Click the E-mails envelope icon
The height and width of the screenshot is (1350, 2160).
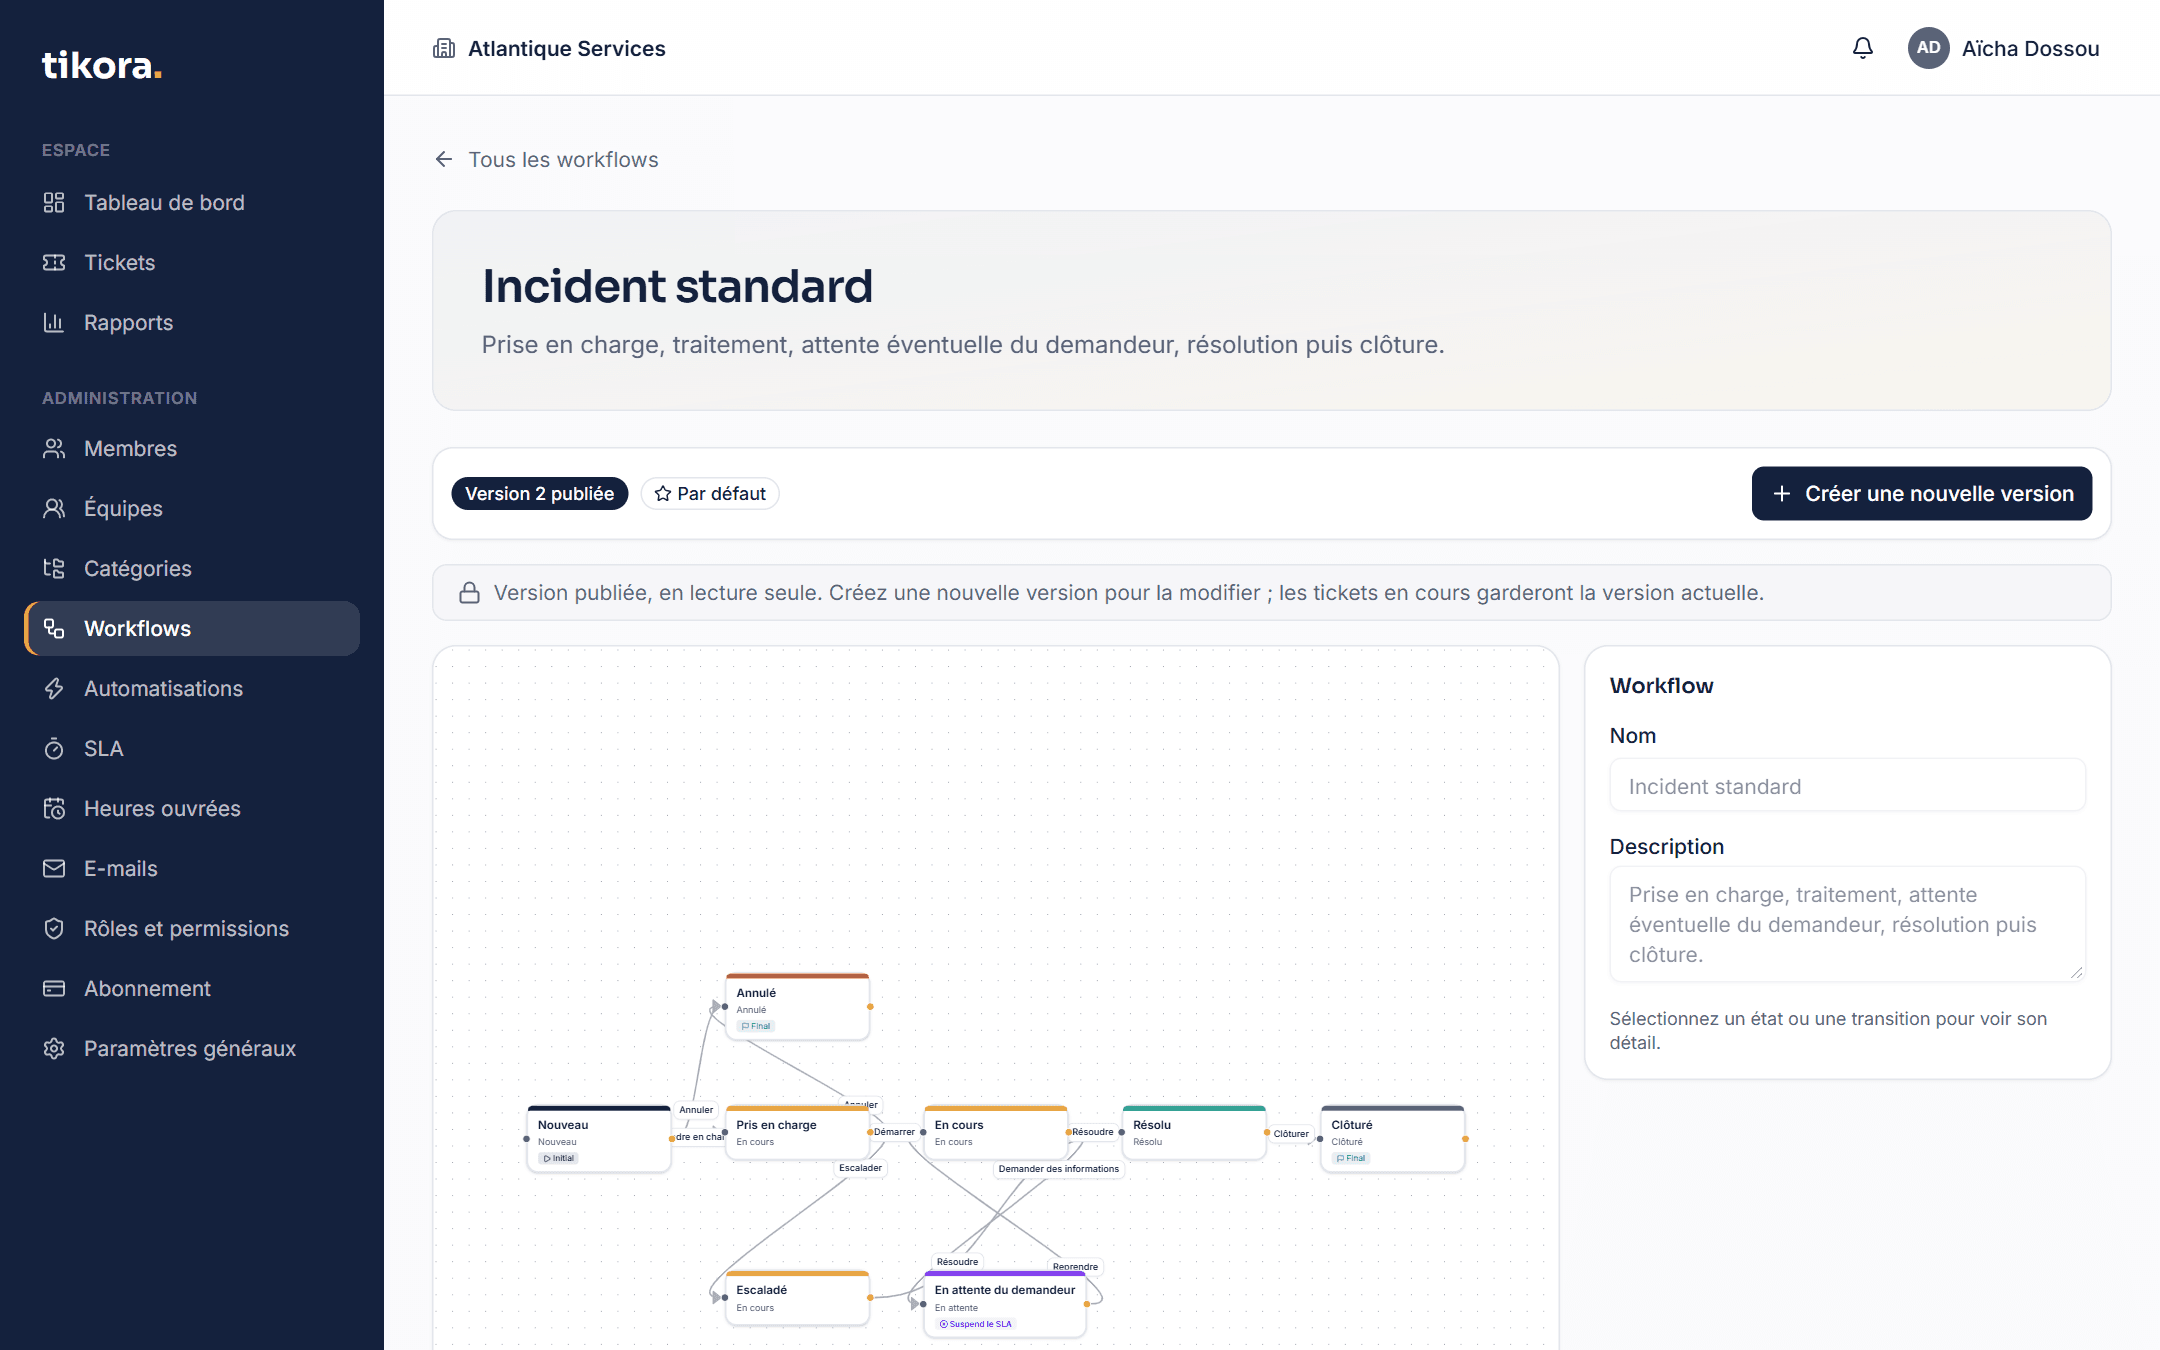click(54, 868)
